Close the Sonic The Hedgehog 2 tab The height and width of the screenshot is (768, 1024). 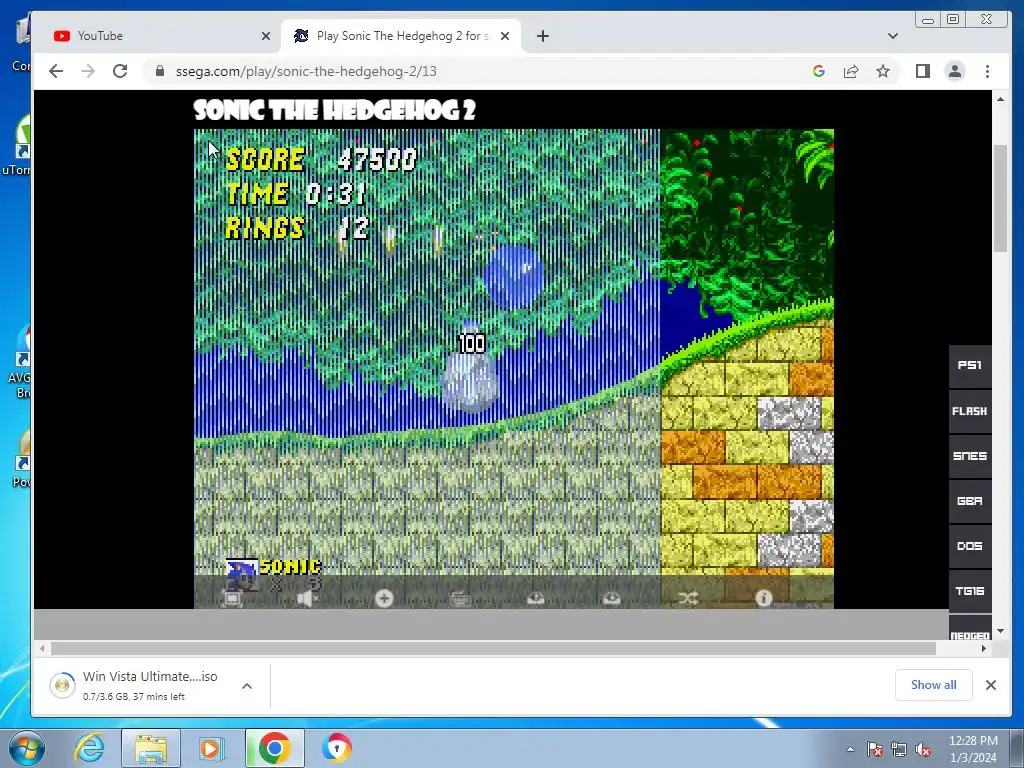[x=505, y=36]
